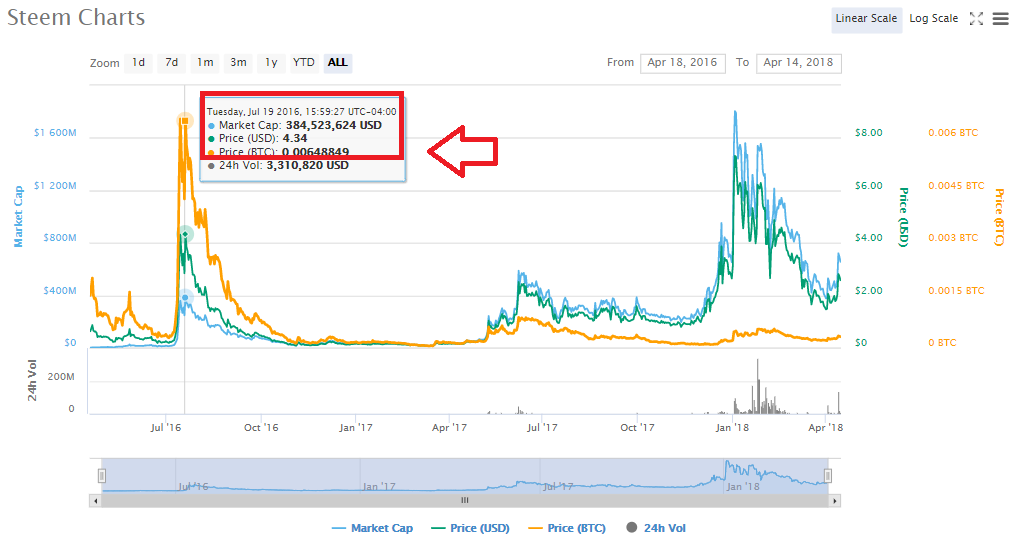This screenshot has height=542, width=1016.
Task: Click the vertical Market Cap axis title
Action: point(18,217)
